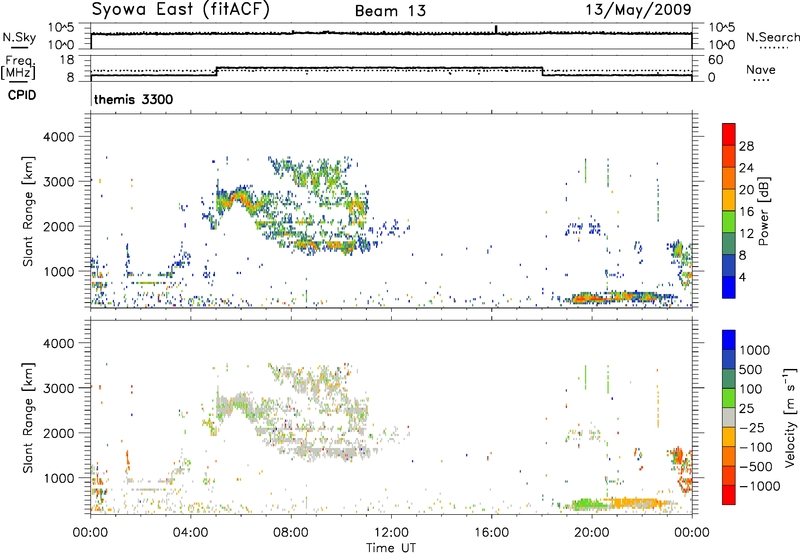Click the date '13/May/2009'

[638, 10]
